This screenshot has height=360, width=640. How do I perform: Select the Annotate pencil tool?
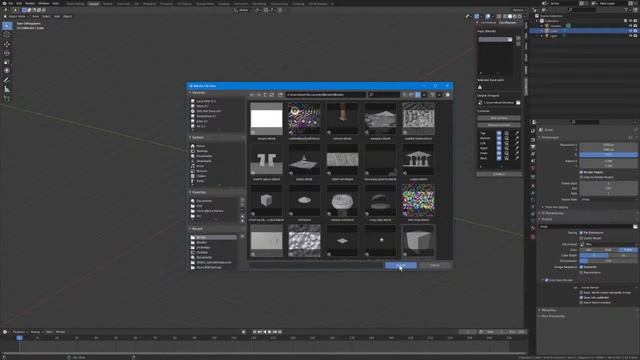click(x=7, y=80)
